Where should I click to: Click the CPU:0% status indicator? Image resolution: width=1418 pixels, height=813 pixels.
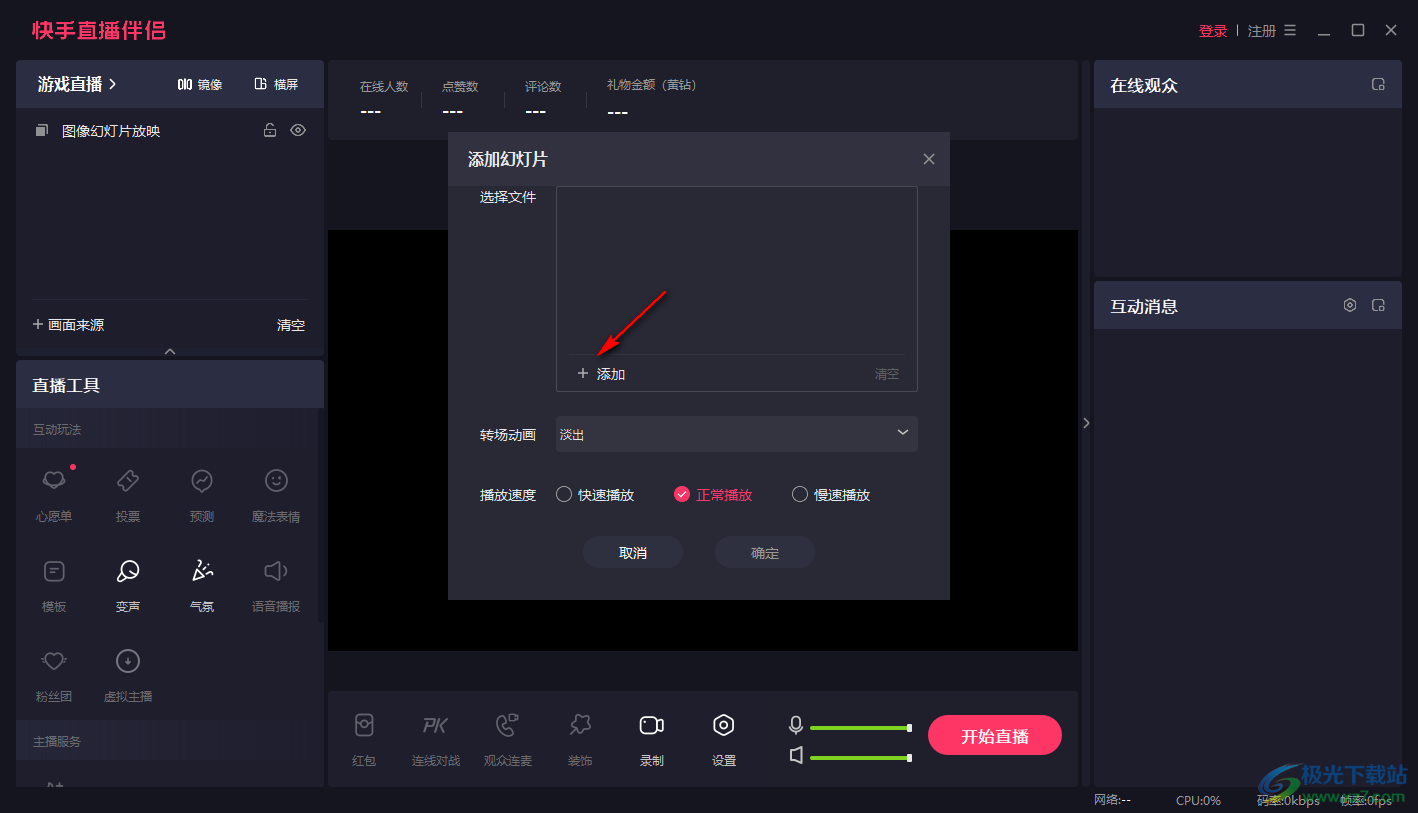[1198, 800]
